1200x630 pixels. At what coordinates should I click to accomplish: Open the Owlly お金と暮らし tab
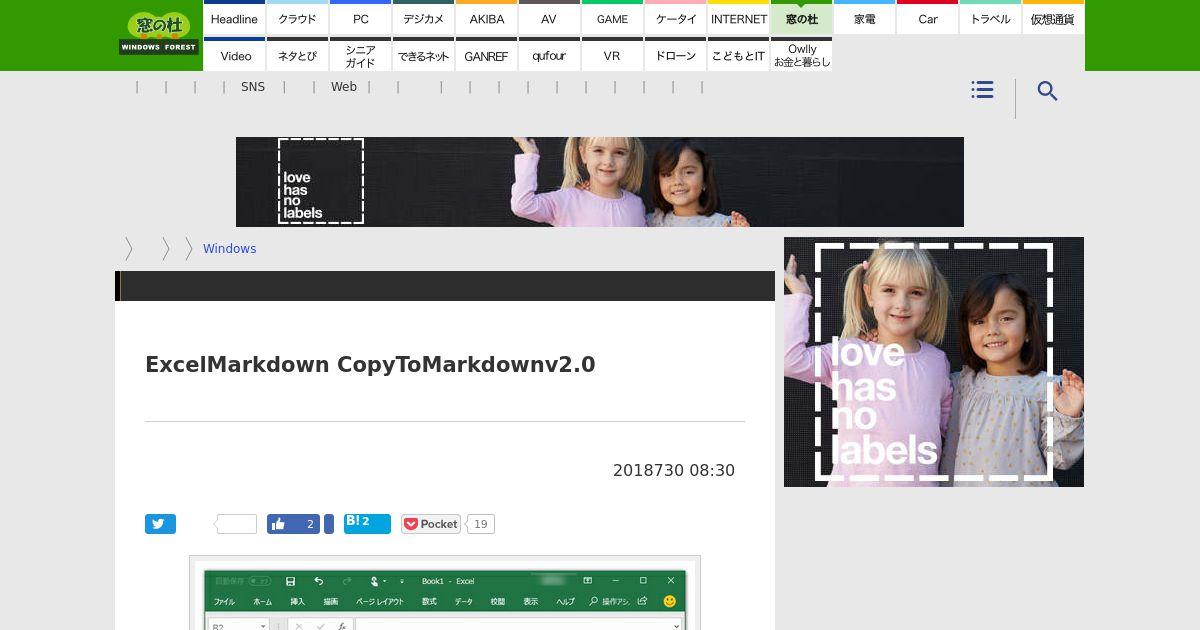[x=801, y=55]
